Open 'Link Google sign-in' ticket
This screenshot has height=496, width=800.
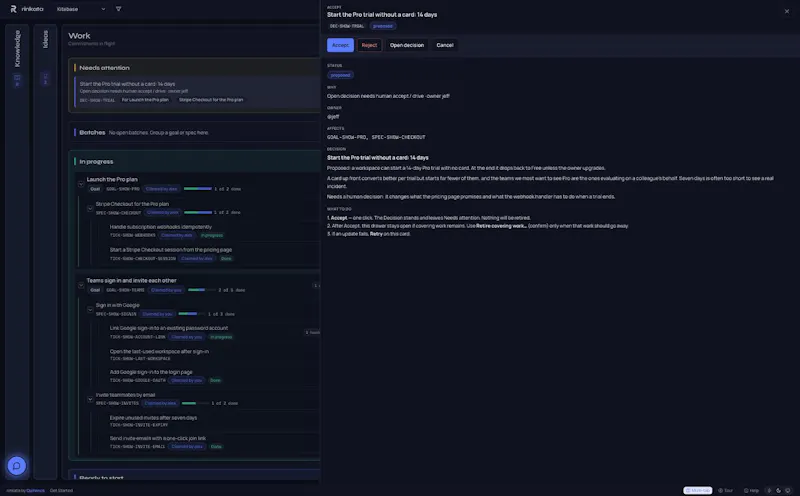pyautogui.click(x=168, y=328)
